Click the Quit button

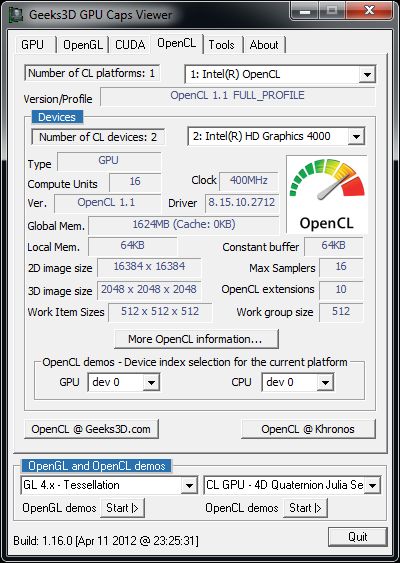tap(358, 537)
